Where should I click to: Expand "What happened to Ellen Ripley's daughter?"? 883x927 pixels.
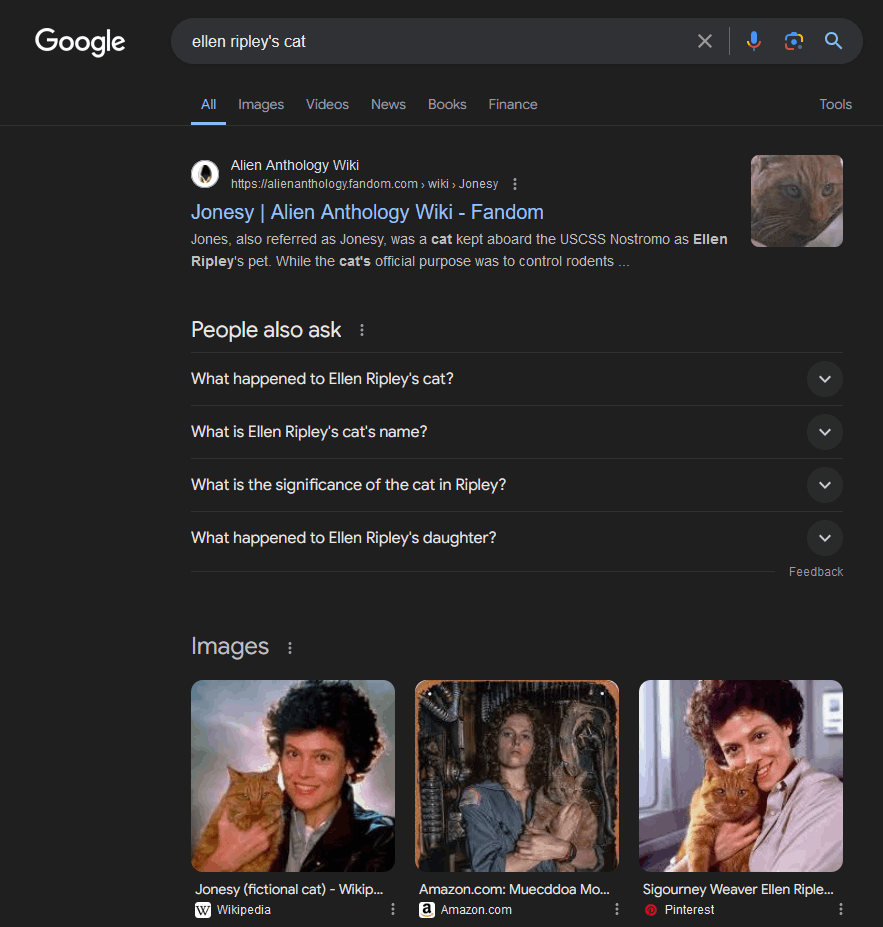[824, 538]
